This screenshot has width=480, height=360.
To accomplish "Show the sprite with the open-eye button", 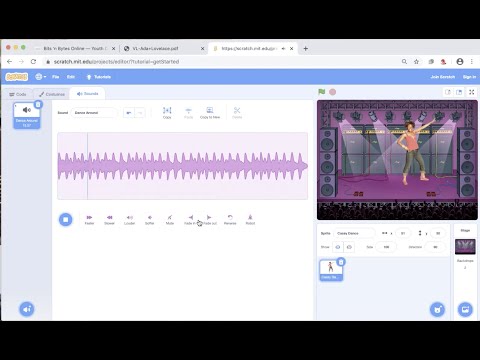I will click(338, 247).
